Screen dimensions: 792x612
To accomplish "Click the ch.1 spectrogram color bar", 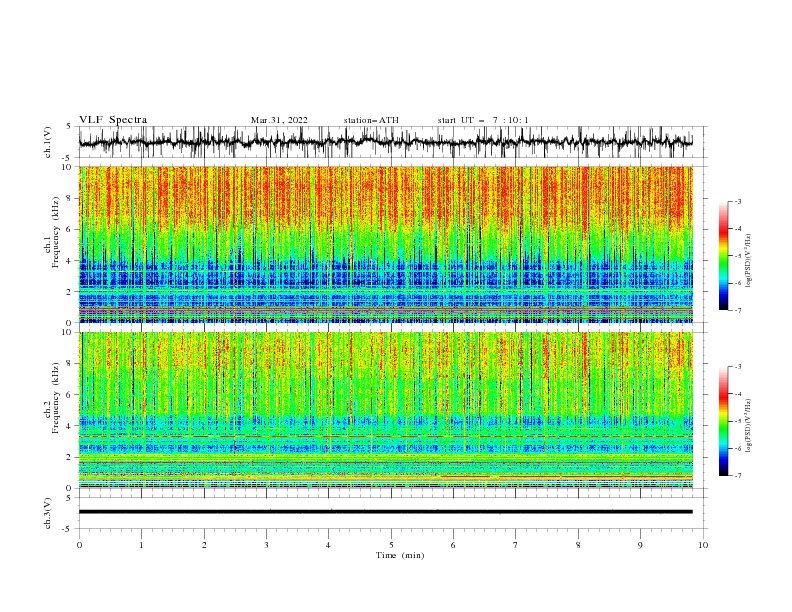I will (723, 256).
